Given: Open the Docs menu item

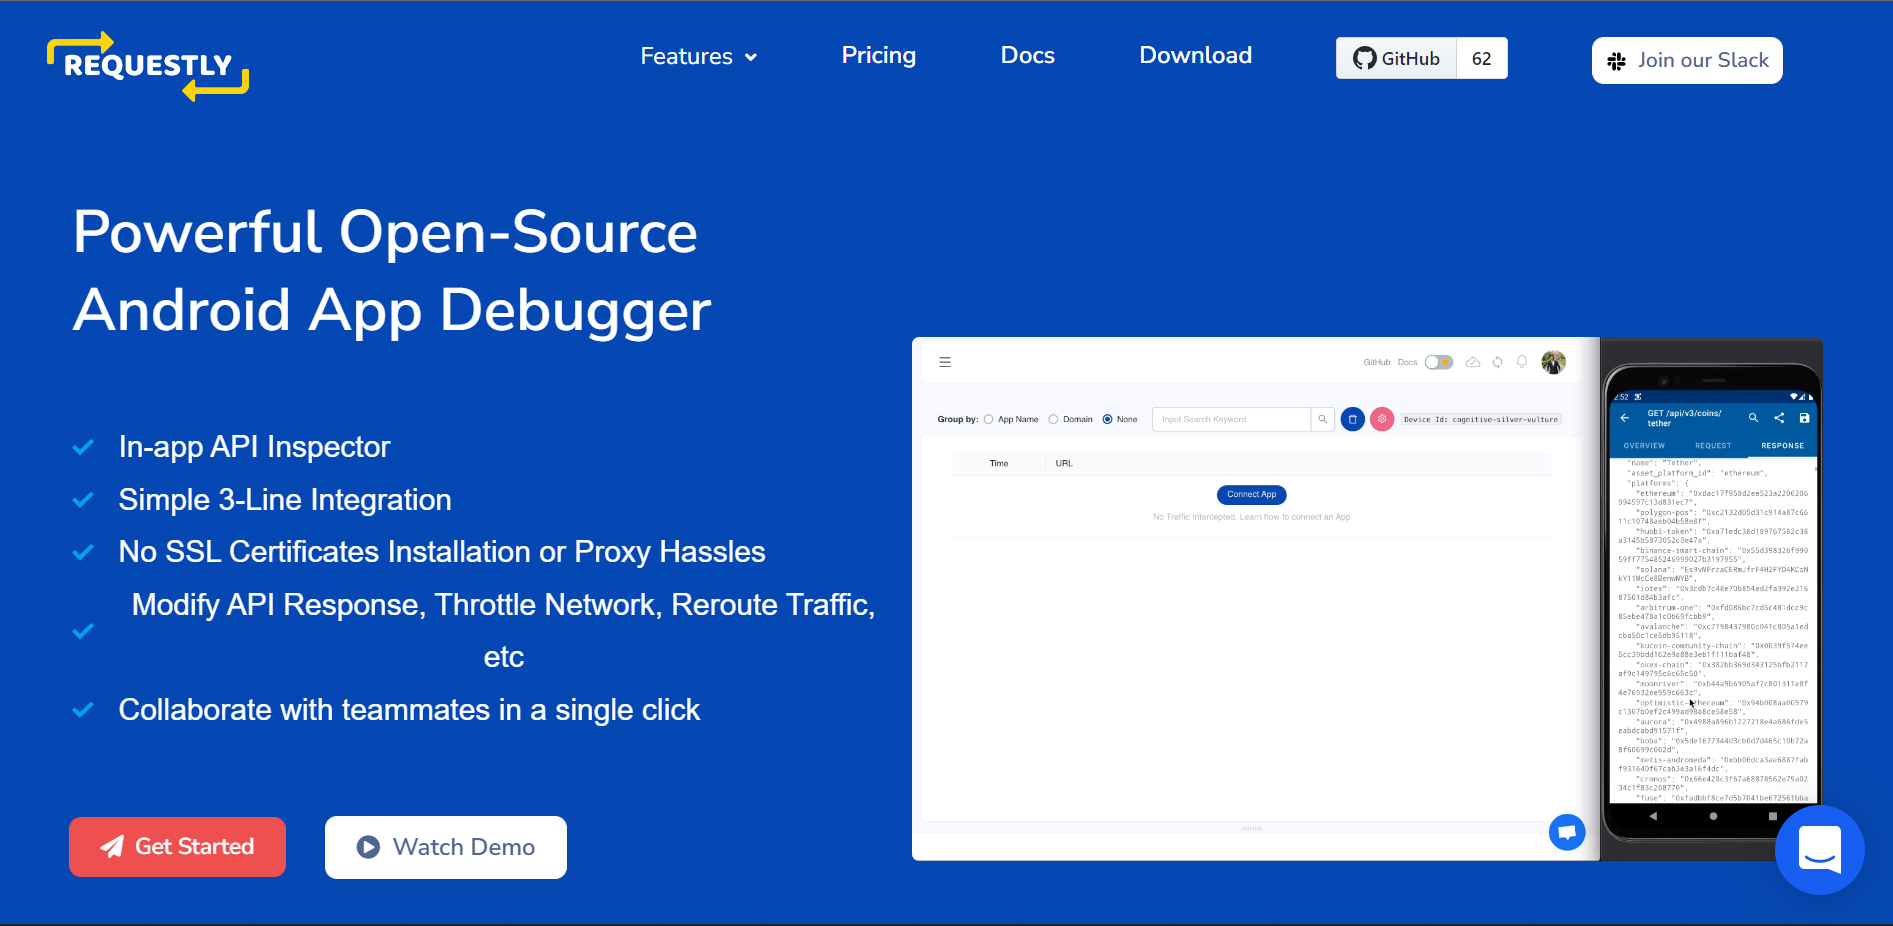Looking at the screenshot, I should (1028, 55).
